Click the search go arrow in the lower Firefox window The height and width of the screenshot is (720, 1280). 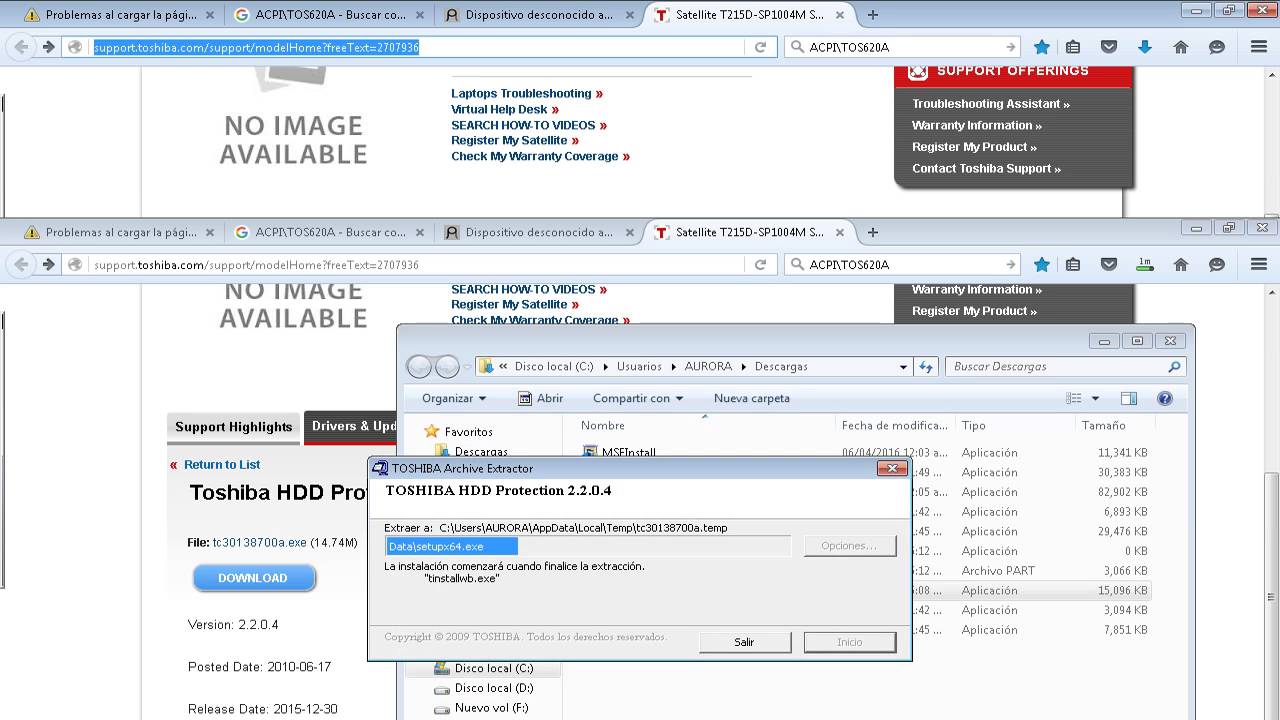tap(1010, 265)
